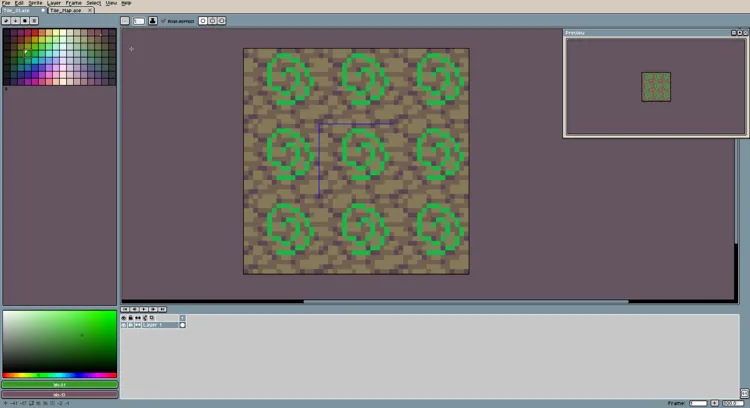Viewport: 750px width, 408px height.
Task: Open the Help menu
Action: pyautogui.click(x=126, y=3)
